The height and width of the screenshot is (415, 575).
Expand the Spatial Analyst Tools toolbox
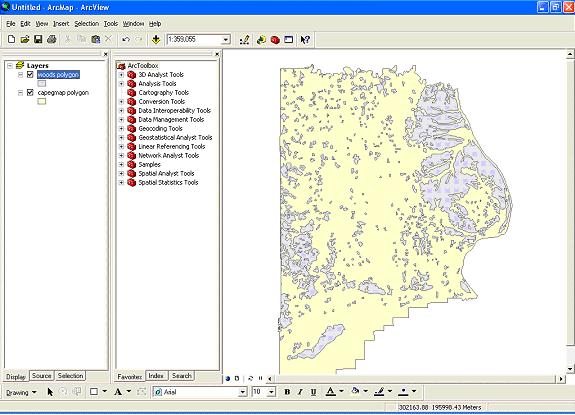point(121,173)
